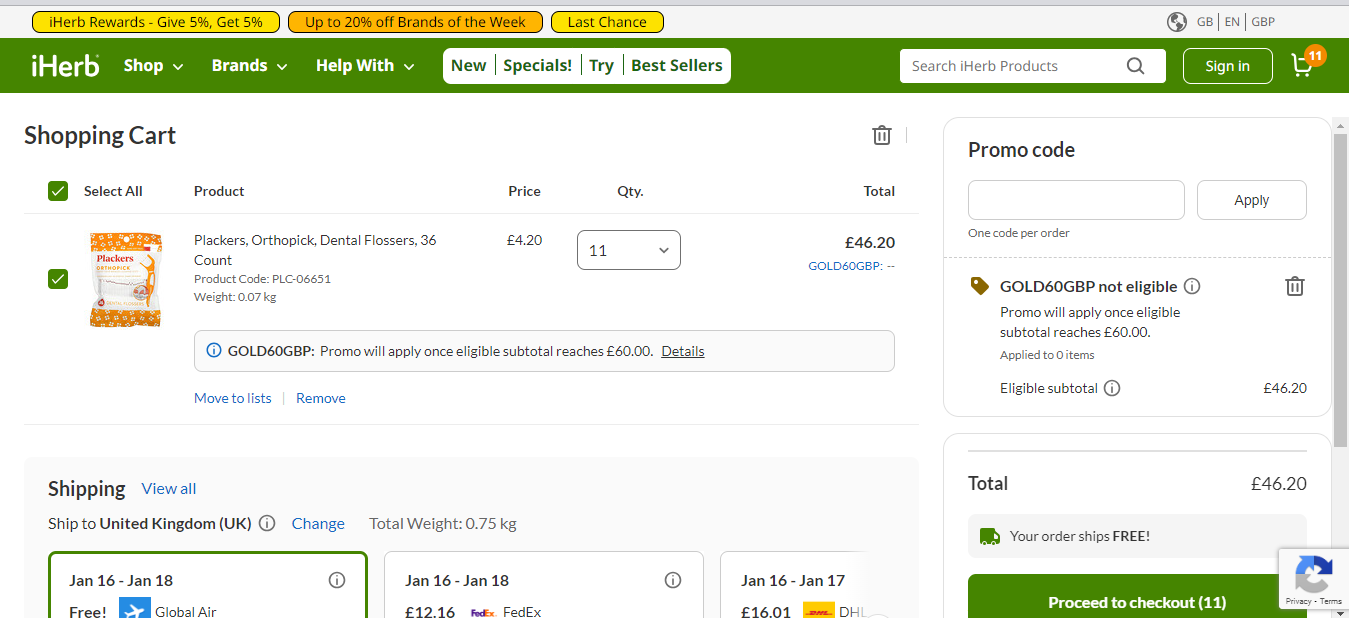Open info icon beside GOLD60GBP not eligible
The height and width of the screenshot is (618, 1349).
click(1192, 286)
